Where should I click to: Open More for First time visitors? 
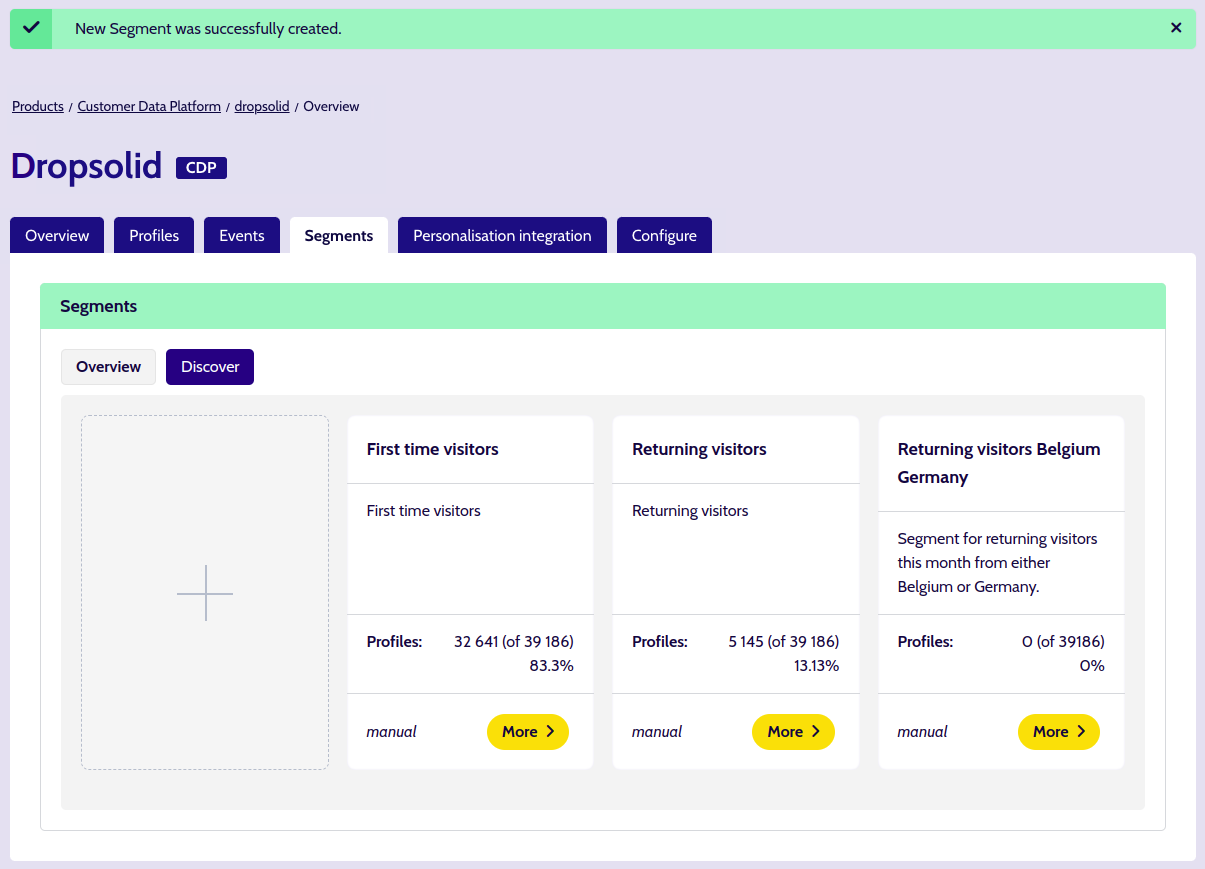click(528, 732)
